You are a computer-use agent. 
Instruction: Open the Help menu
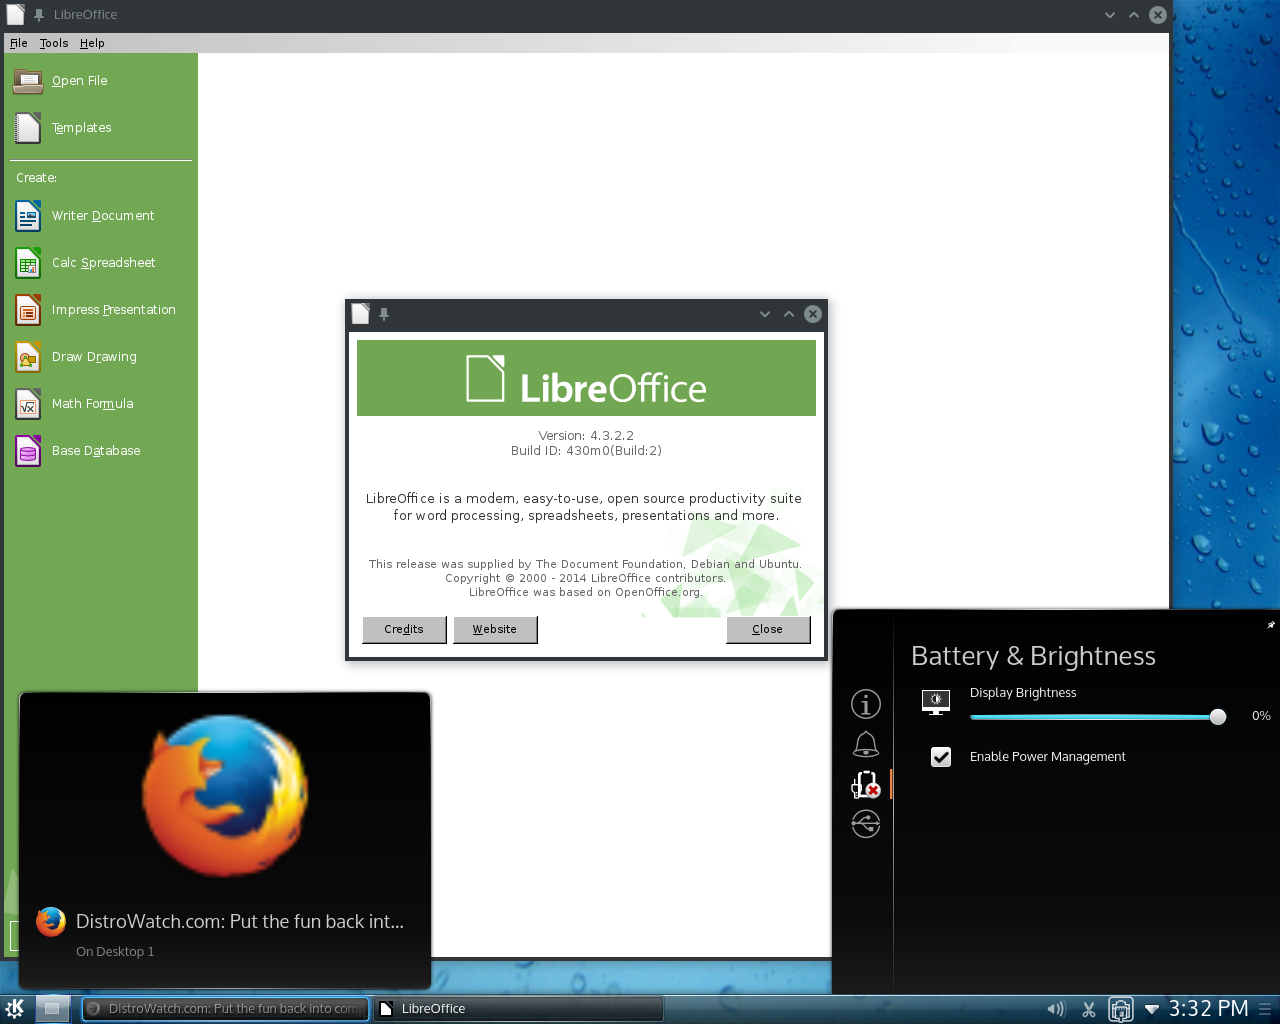(x=92, y=43)
